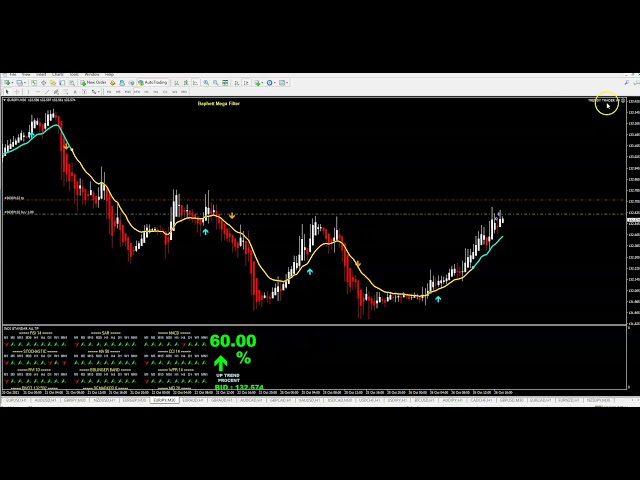Open the Navigator panel icon

tap(52, 82)
